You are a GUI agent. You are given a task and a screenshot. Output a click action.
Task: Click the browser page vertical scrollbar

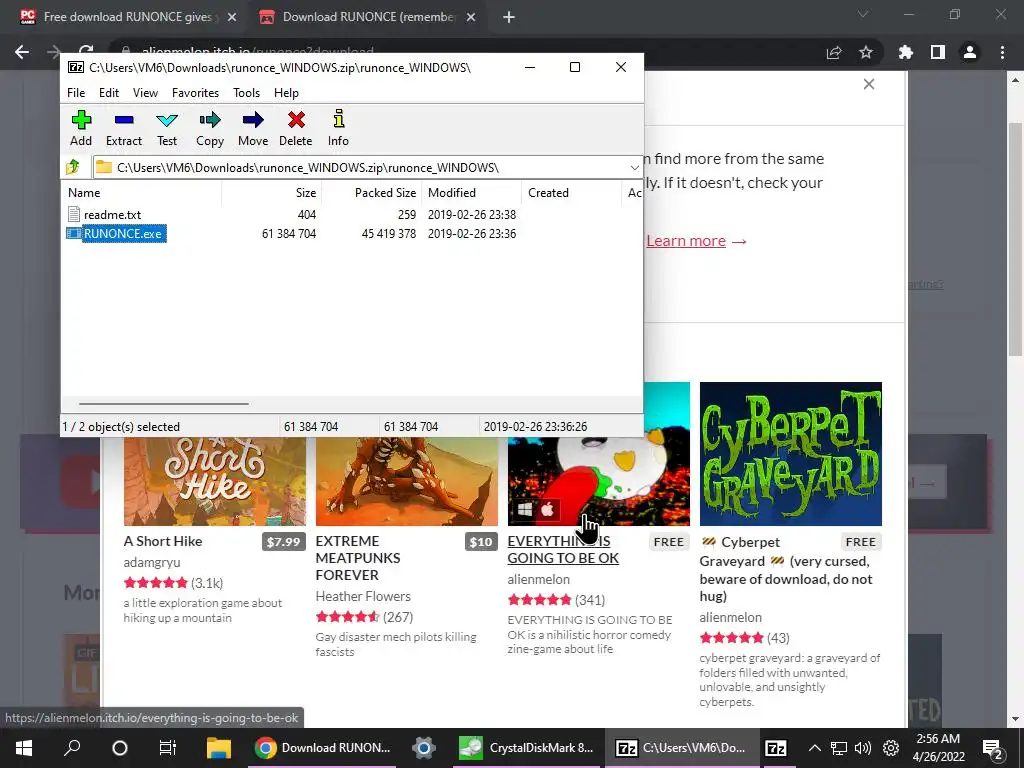(1015, 238)
